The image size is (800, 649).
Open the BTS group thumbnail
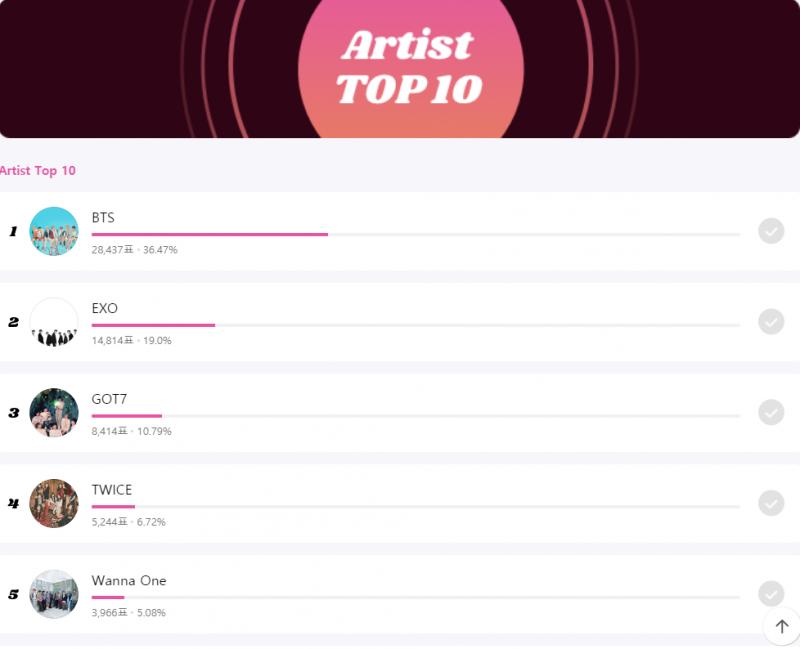tap(54, 231)
